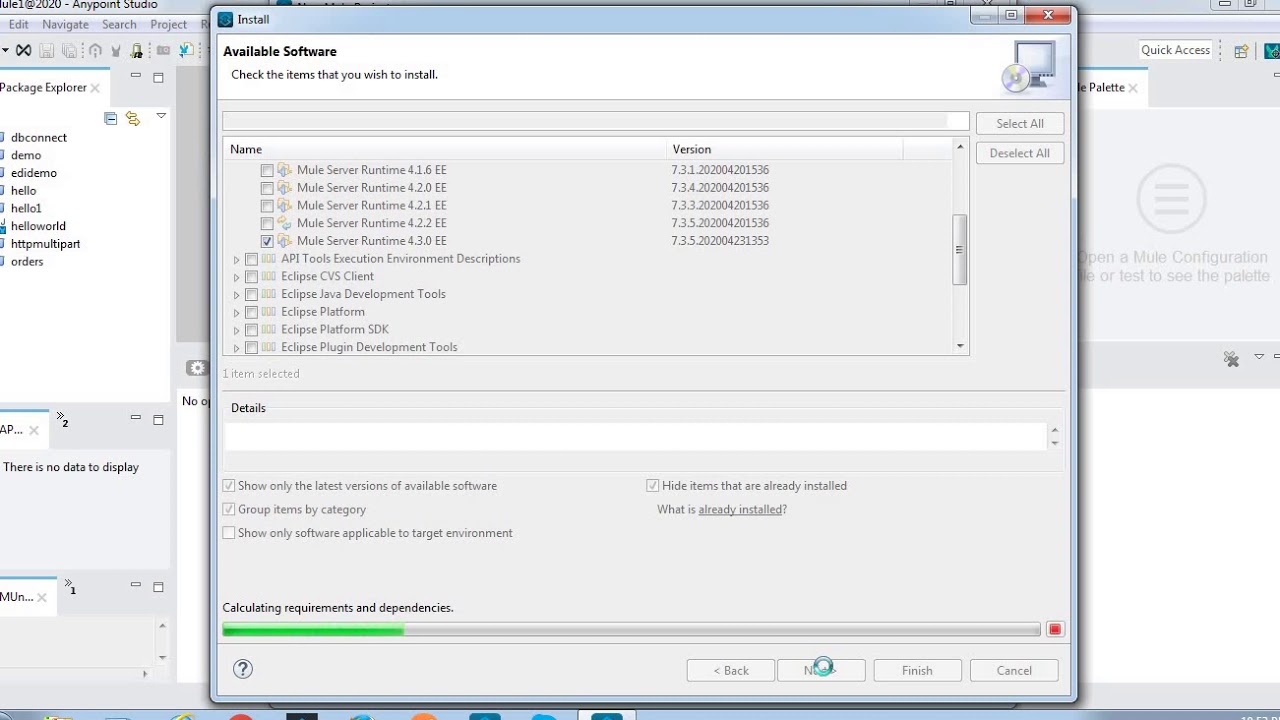
Task: Show hidden tabs in AP... panel
Action: pos(62,418)
